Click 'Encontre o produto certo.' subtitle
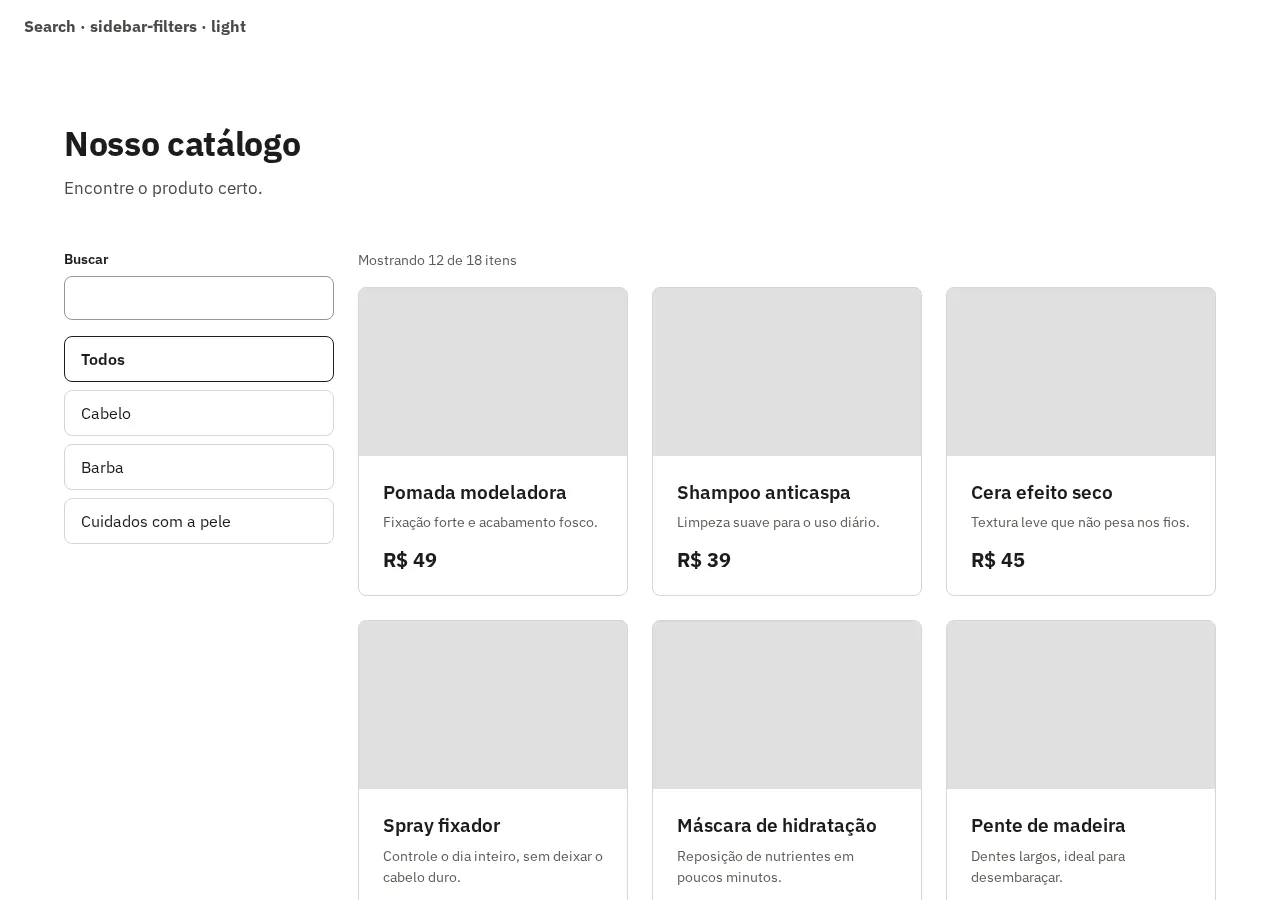Screen dimensions: 1280x900 [163, 188]
